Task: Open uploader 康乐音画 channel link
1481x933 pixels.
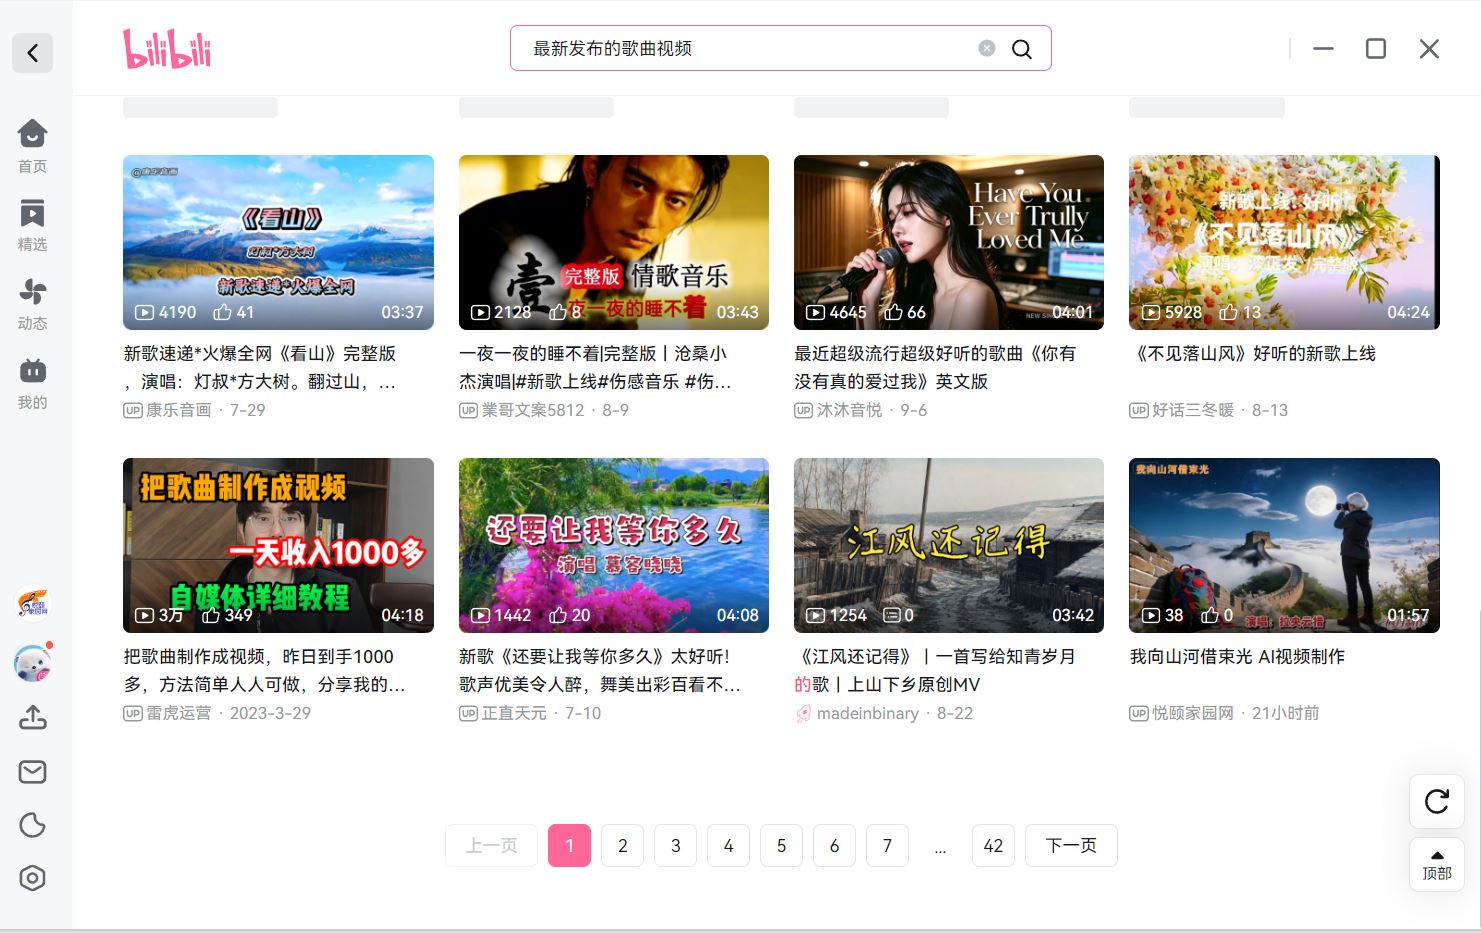Action: click(179, 410)
